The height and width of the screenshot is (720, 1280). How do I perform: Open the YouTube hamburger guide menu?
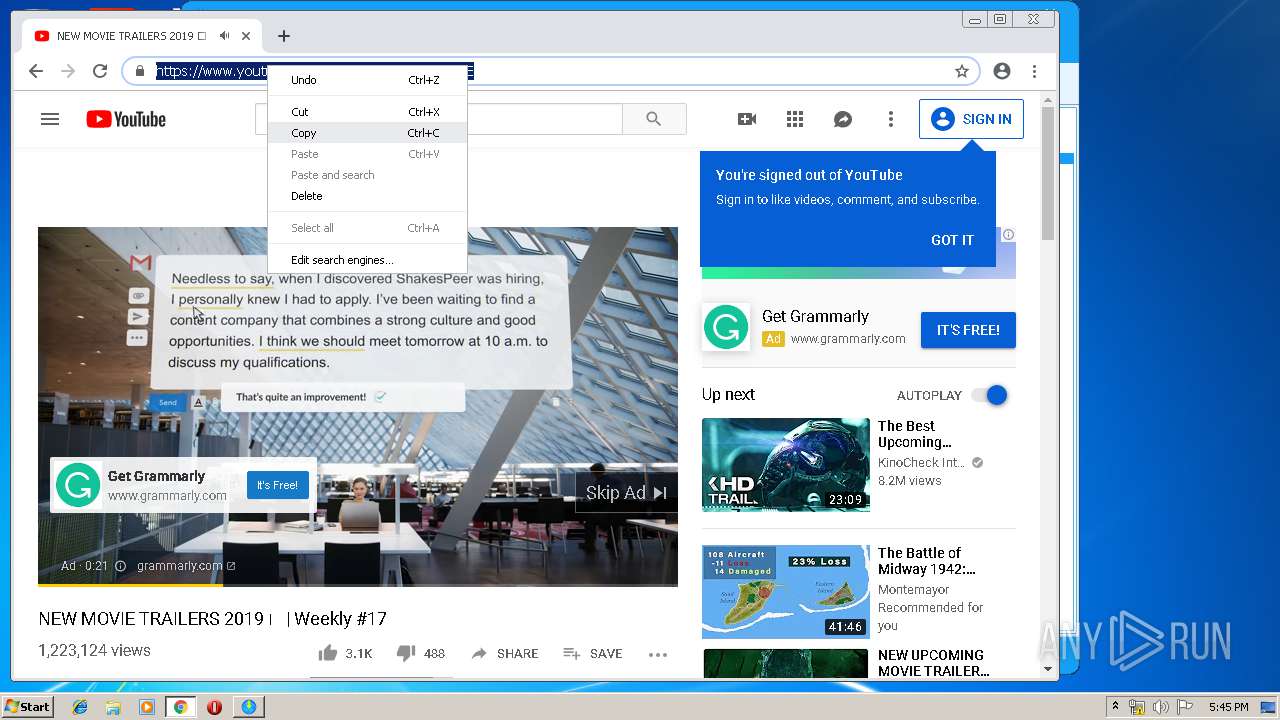click(50, 119)
